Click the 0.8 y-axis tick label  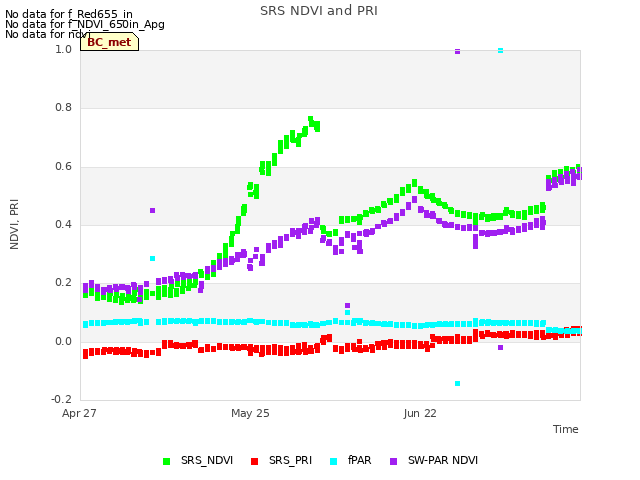pos(63,107)
